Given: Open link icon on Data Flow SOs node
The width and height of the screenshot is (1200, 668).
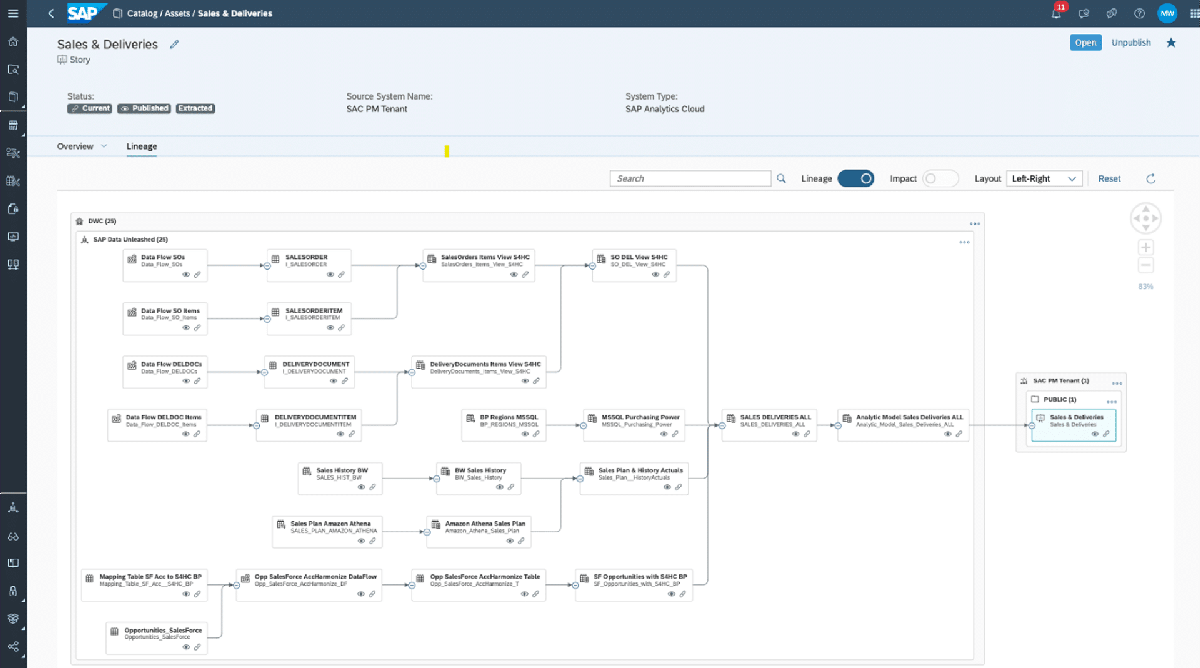Looking at the screenshot, I should [x=198, y=273].
